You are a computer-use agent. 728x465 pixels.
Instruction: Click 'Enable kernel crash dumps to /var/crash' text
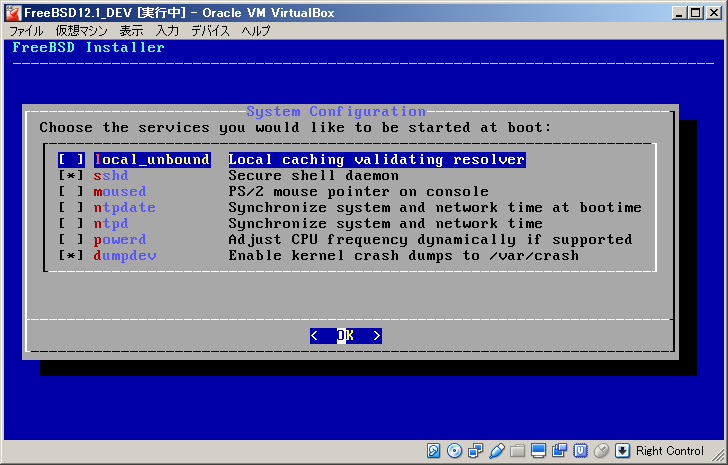pos(403,256)
